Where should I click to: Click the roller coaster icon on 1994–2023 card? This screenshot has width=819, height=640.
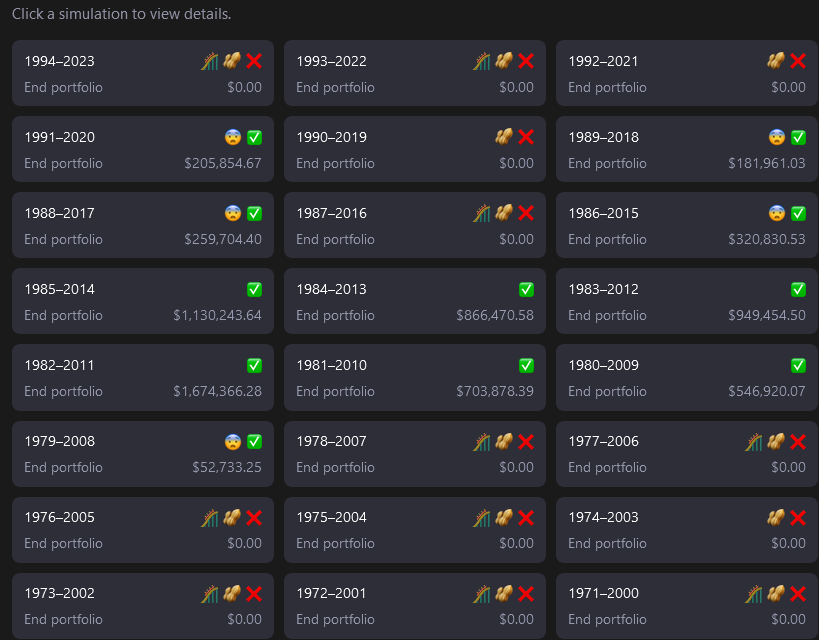pos(210,61)
